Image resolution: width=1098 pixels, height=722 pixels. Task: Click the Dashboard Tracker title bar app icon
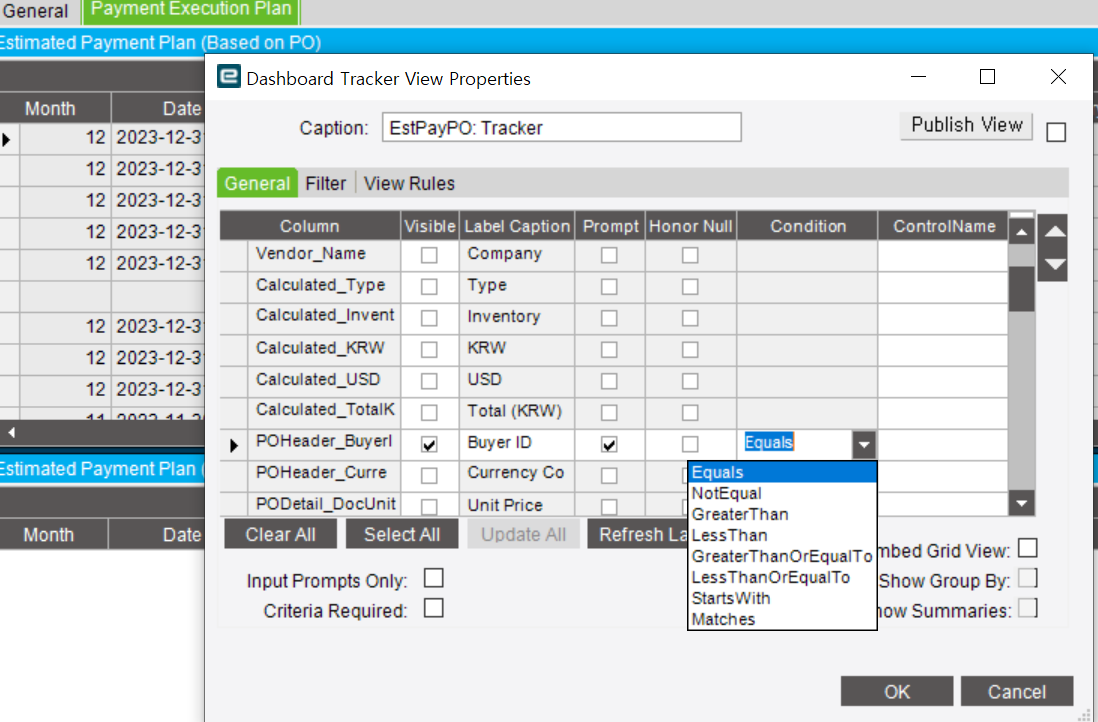click(x=228, y=76)
